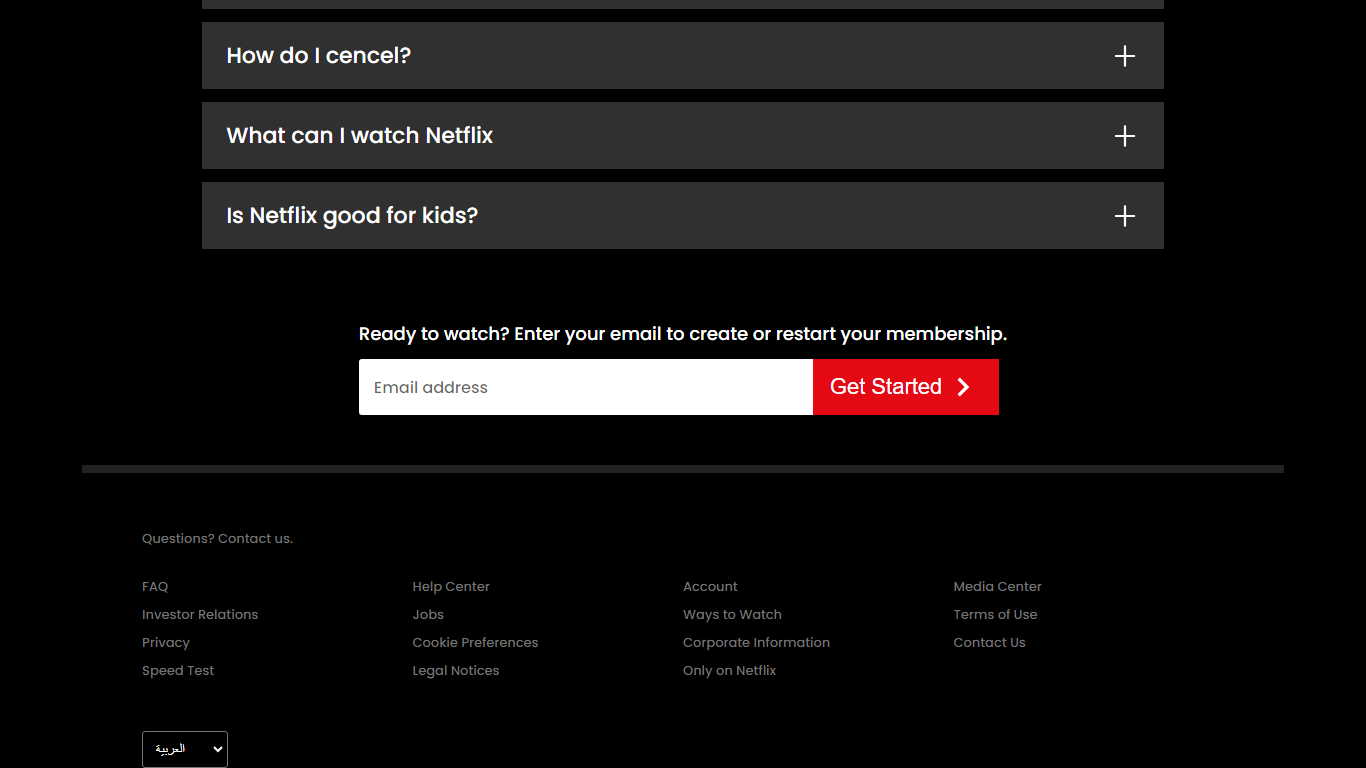Open the Jobs link
The height and width of the screenshot is (768, 1366).
pyautogui.click(x=428, y=615)
